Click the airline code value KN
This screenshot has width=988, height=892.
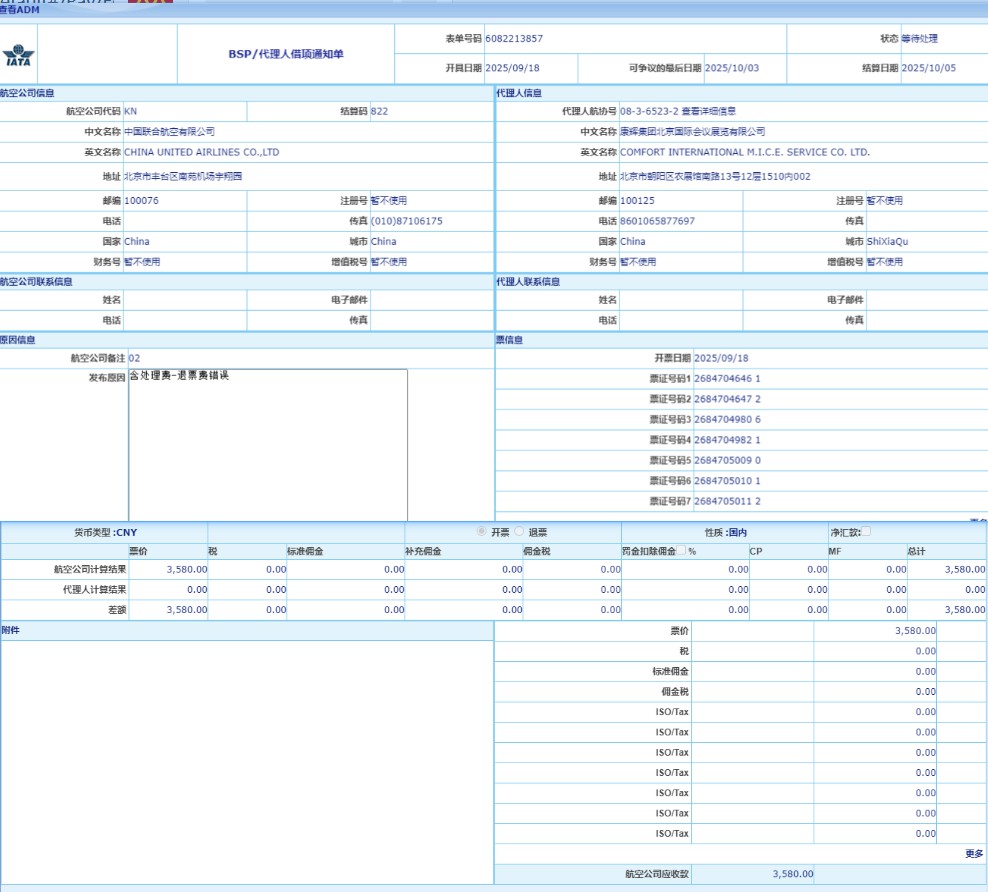coord(130,111)
